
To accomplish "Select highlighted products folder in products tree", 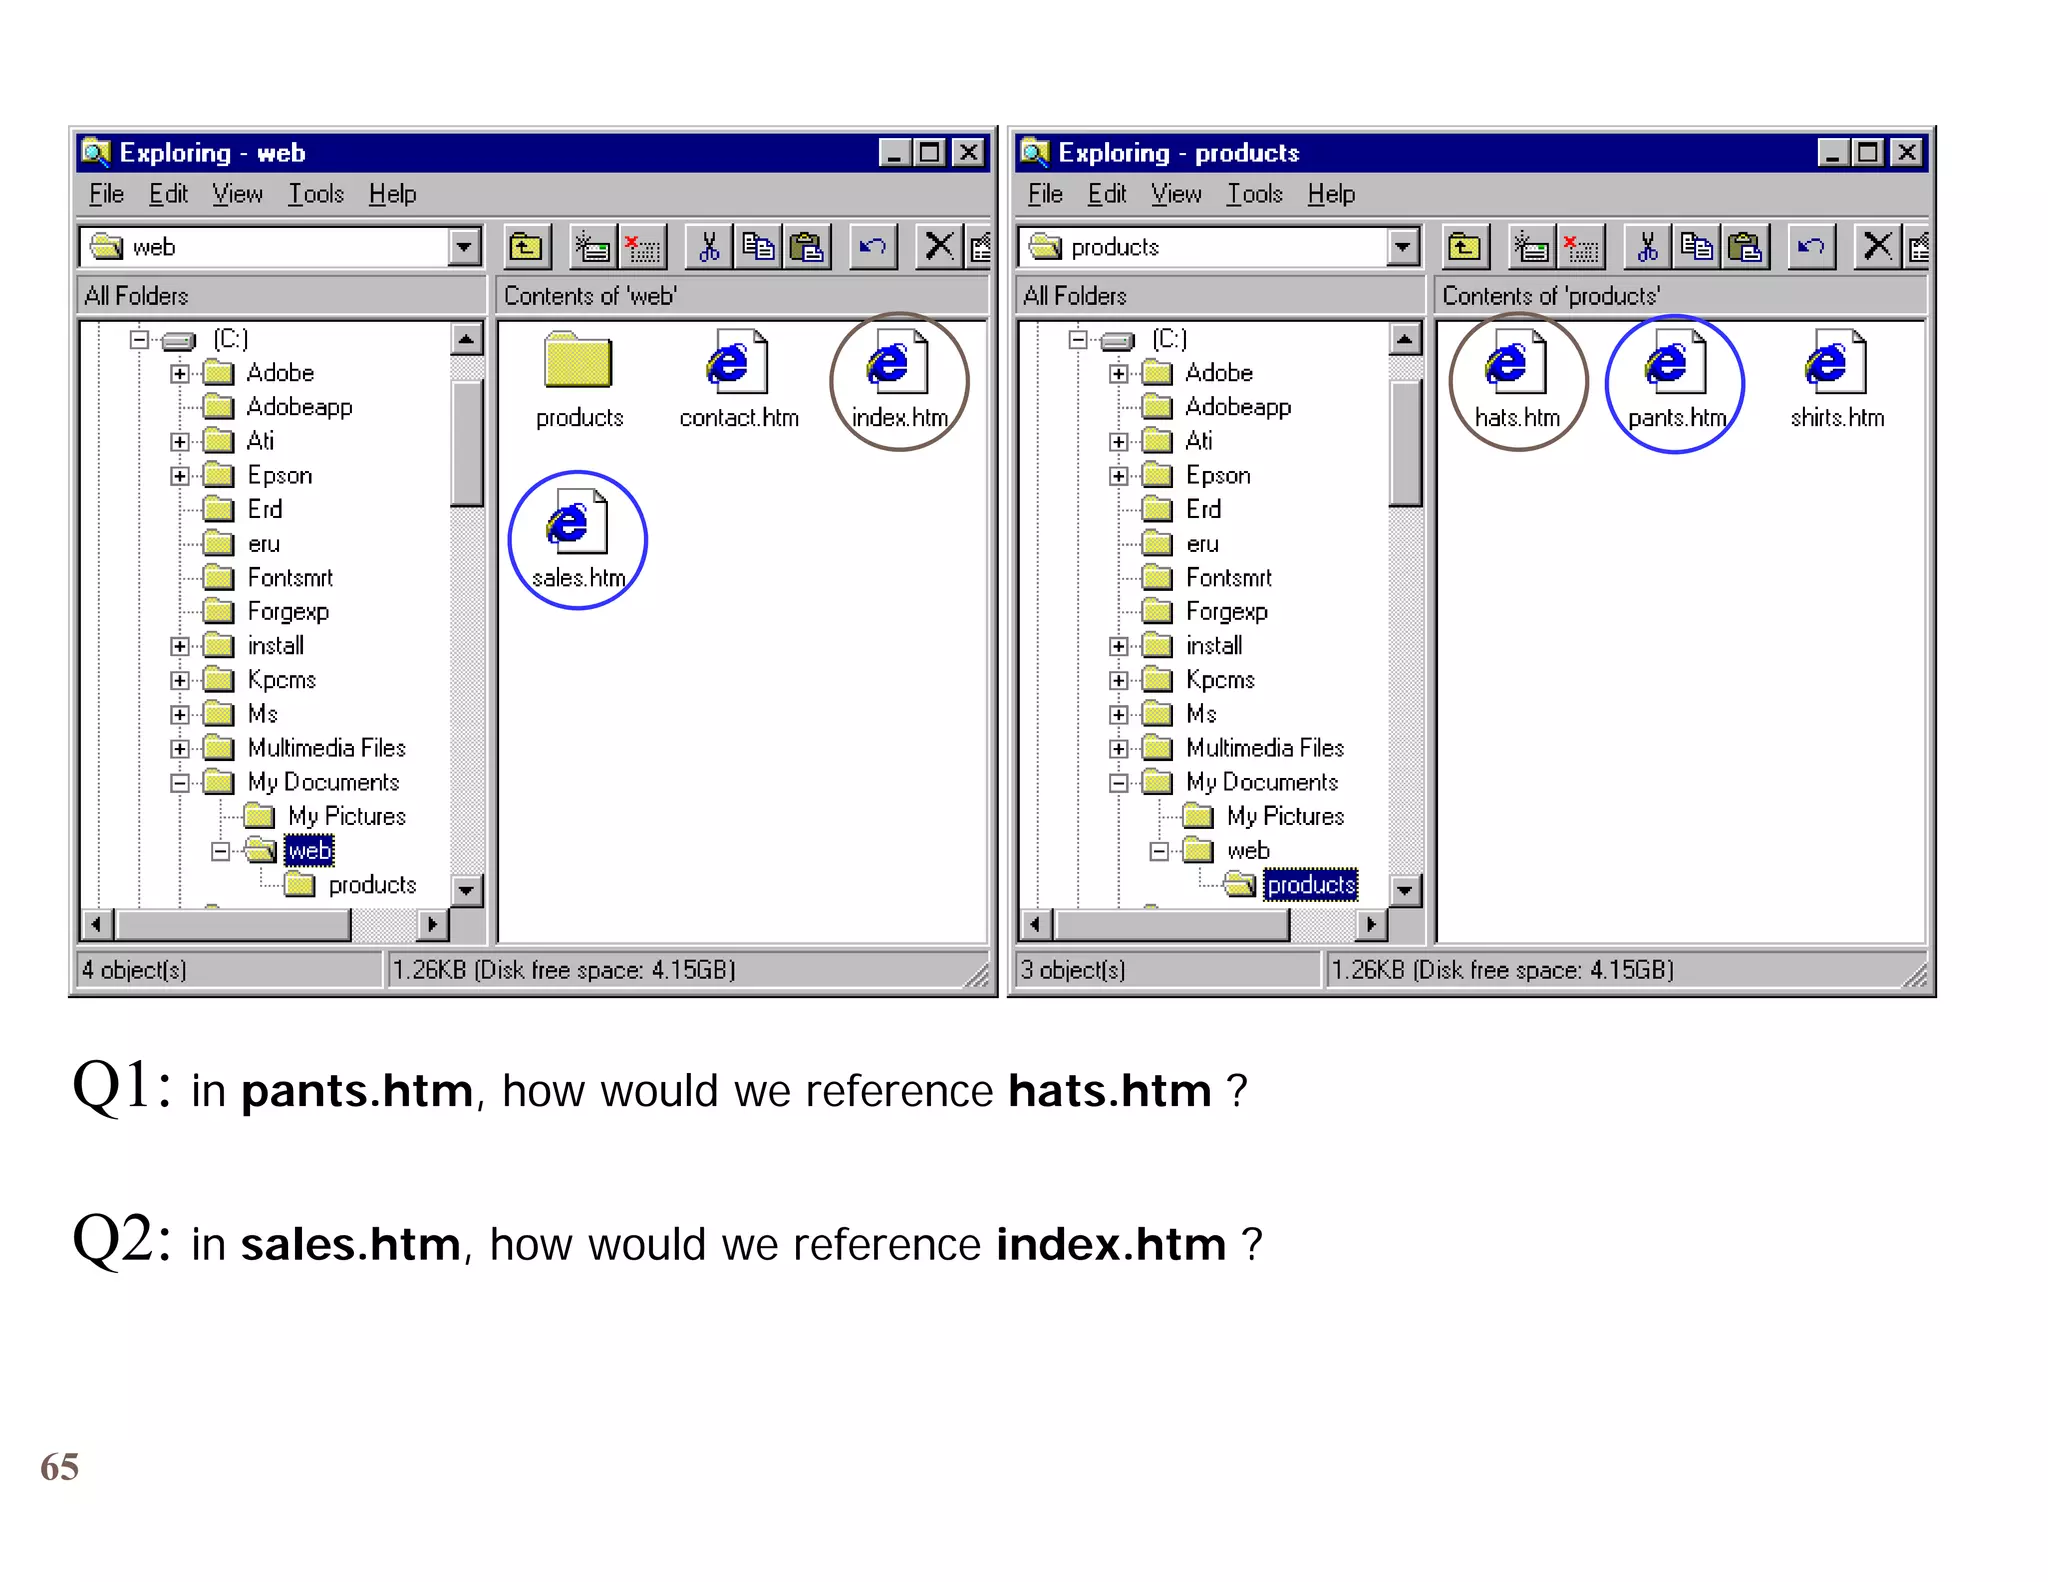I will point(1310,885).
